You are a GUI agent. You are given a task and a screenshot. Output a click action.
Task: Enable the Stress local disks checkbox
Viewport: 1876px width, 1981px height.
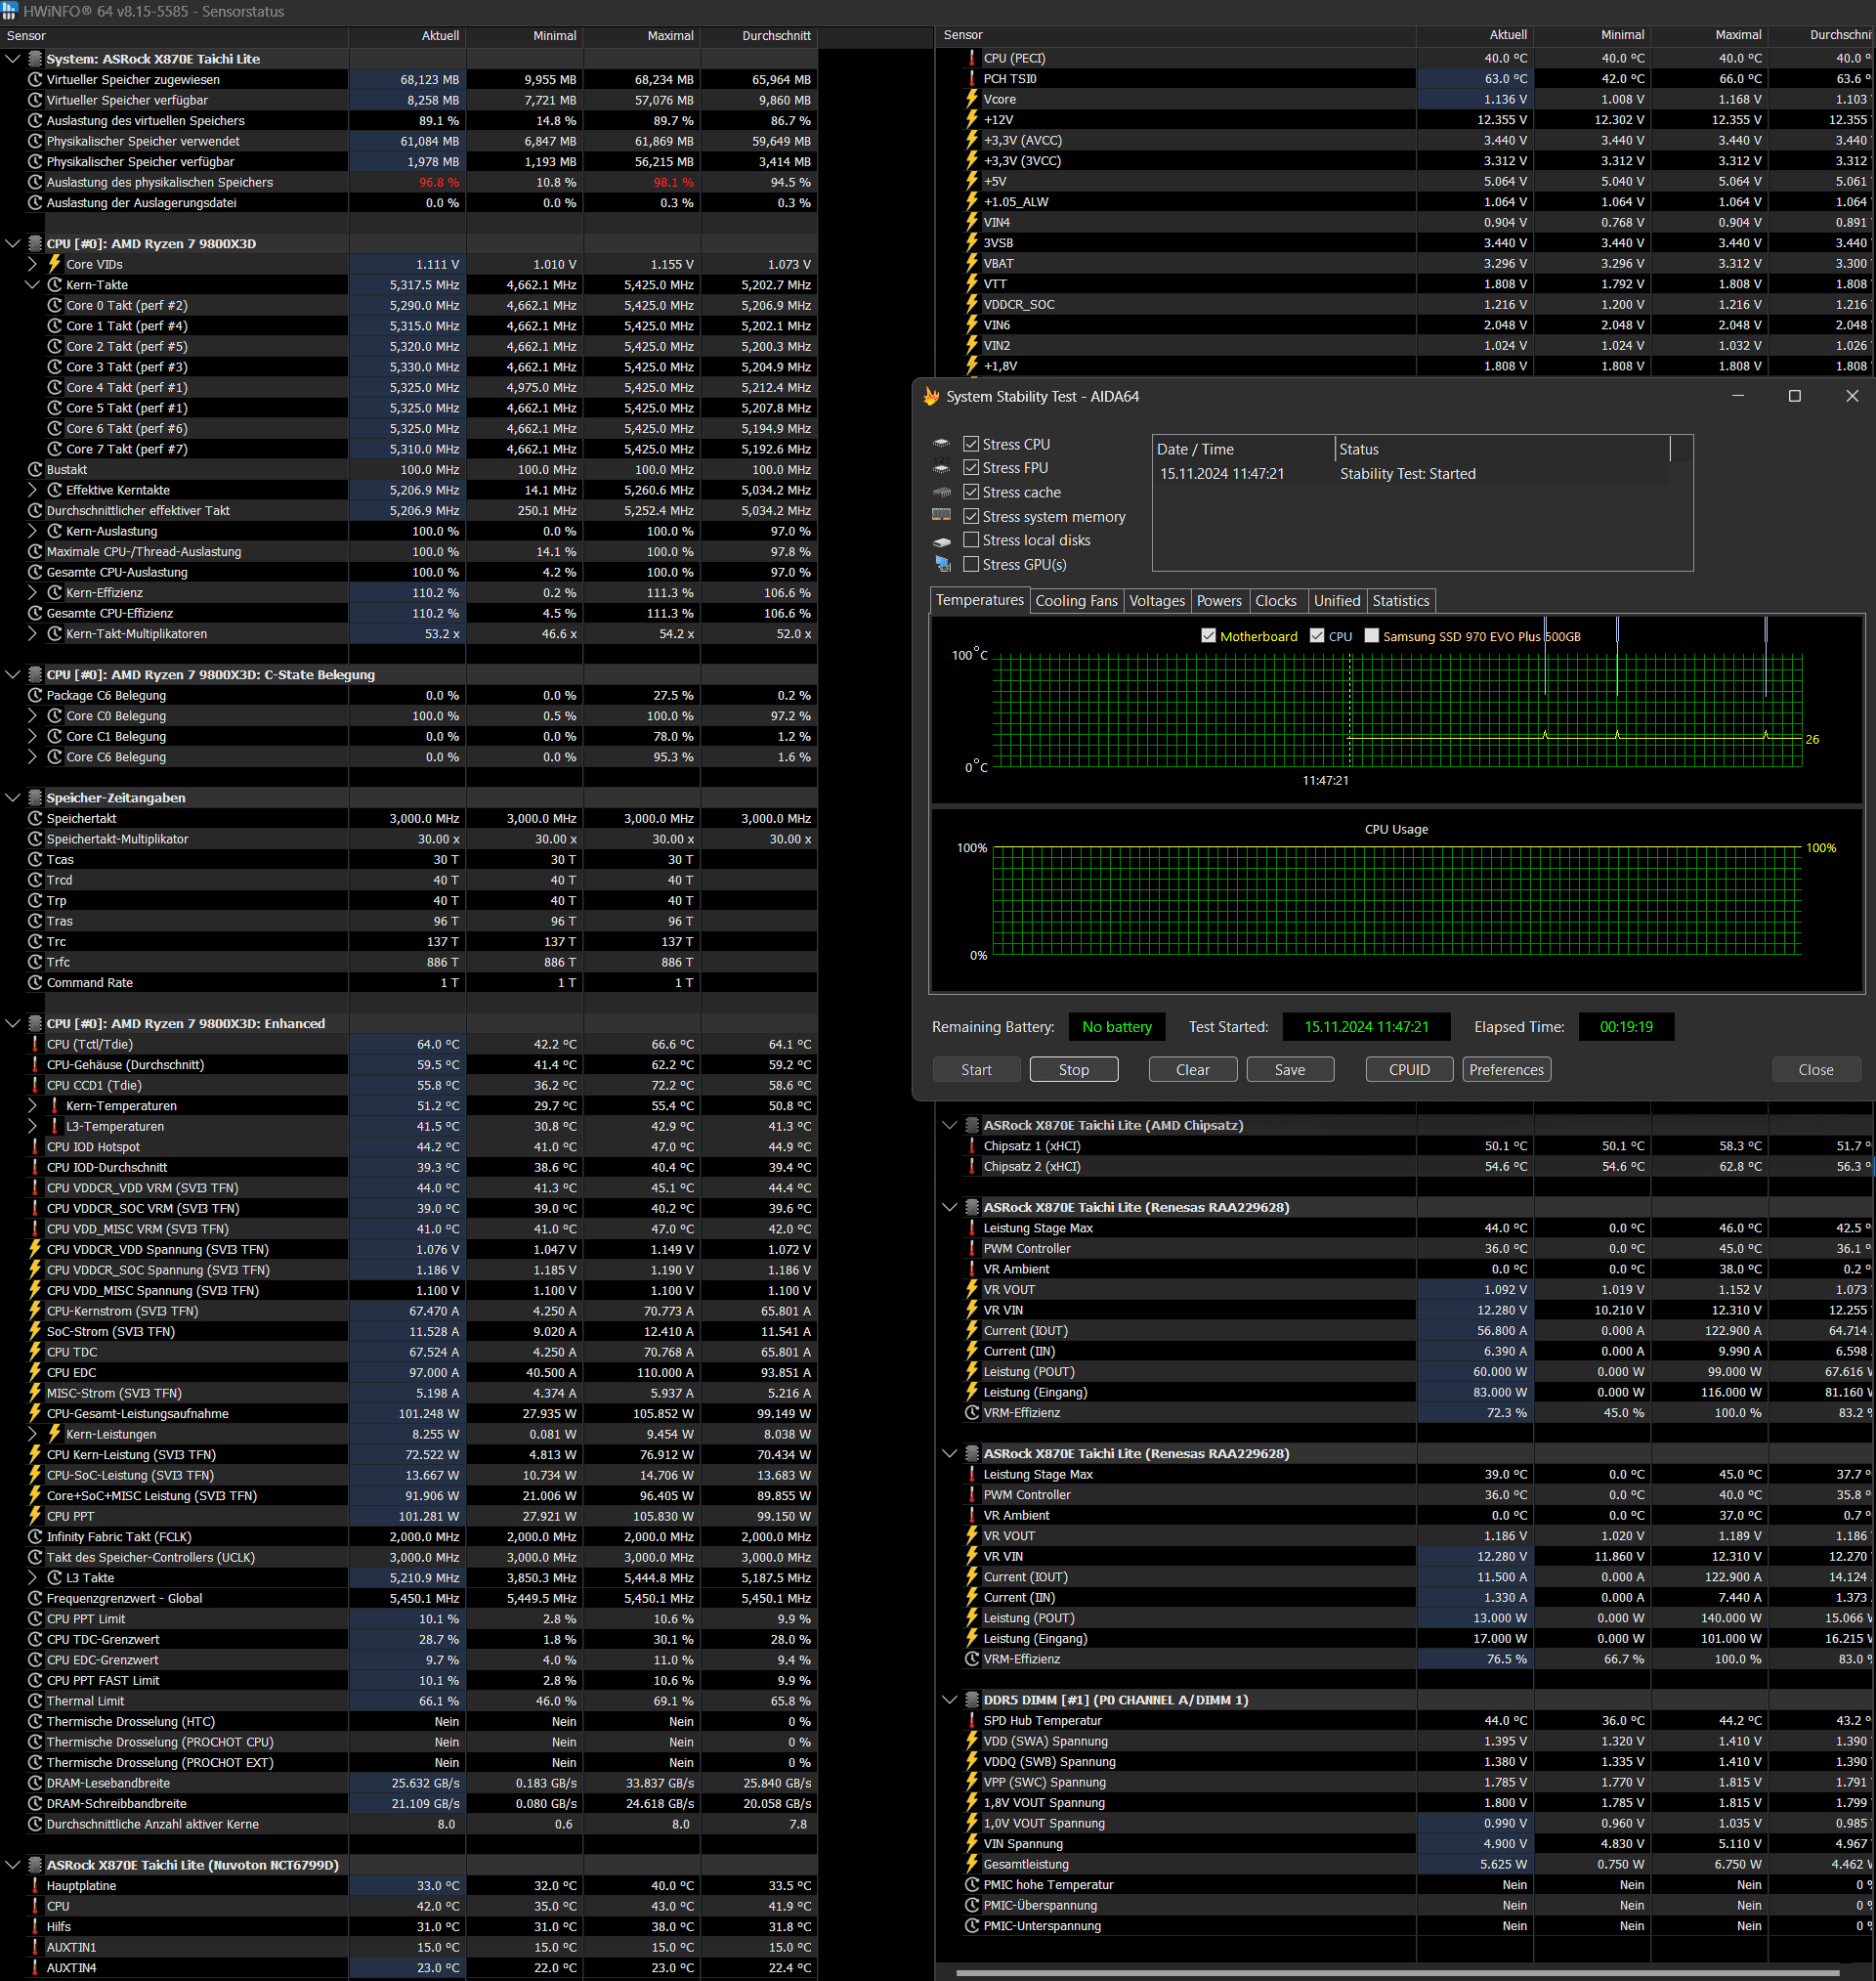(971, 540)
